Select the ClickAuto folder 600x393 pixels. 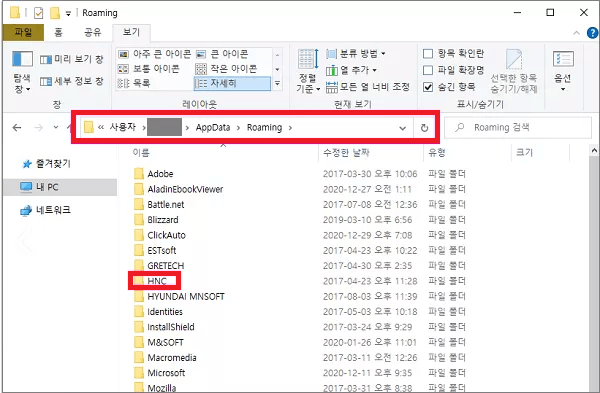click(166, 235)
